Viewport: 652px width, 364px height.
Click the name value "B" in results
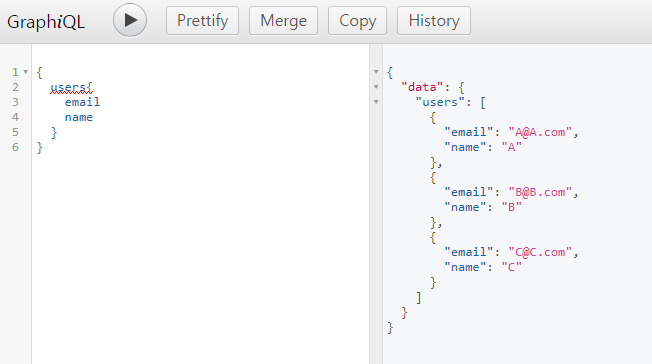pos(511,207)
